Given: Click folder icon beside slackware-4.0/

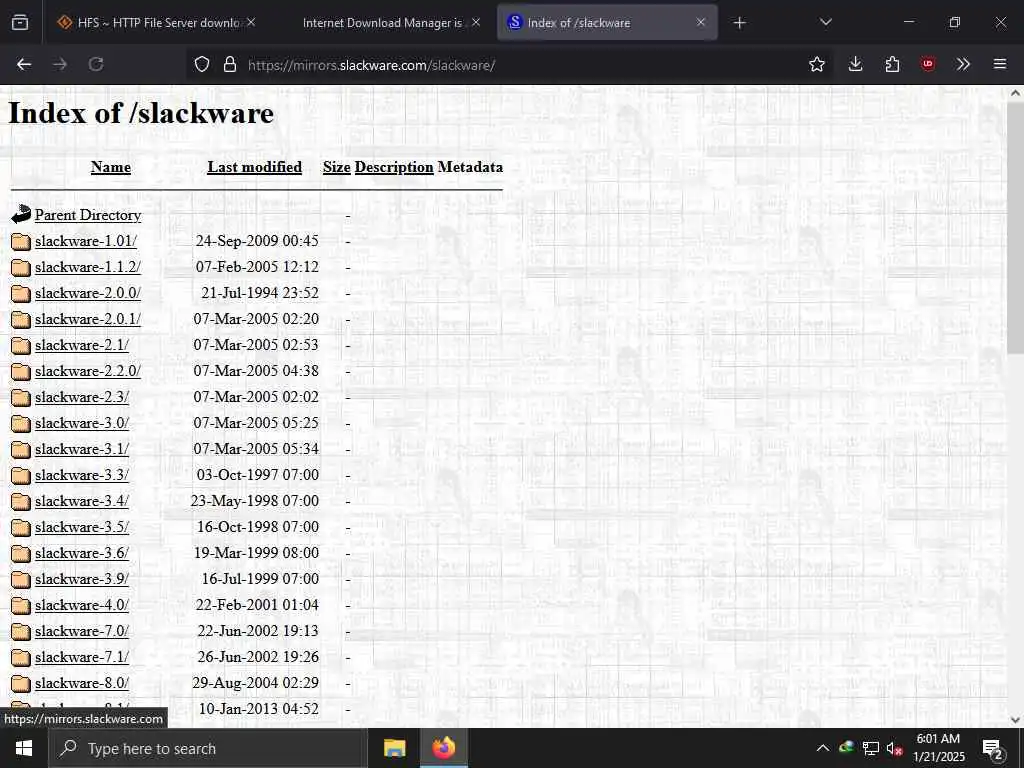Looking at the screenshot, I should click(x=21, y=605).
